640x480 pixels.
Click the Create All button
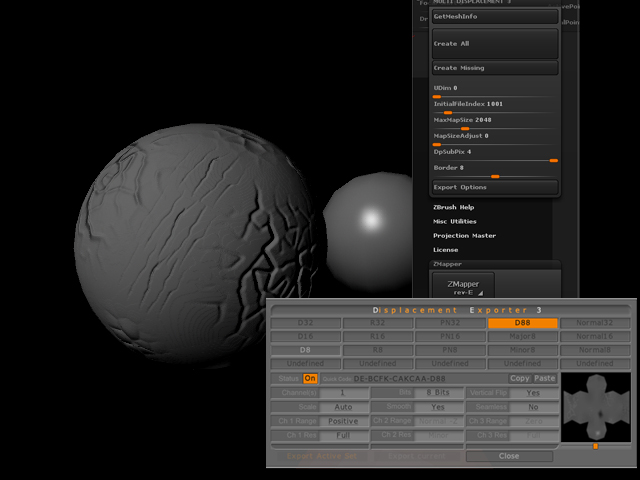[495, 43]
